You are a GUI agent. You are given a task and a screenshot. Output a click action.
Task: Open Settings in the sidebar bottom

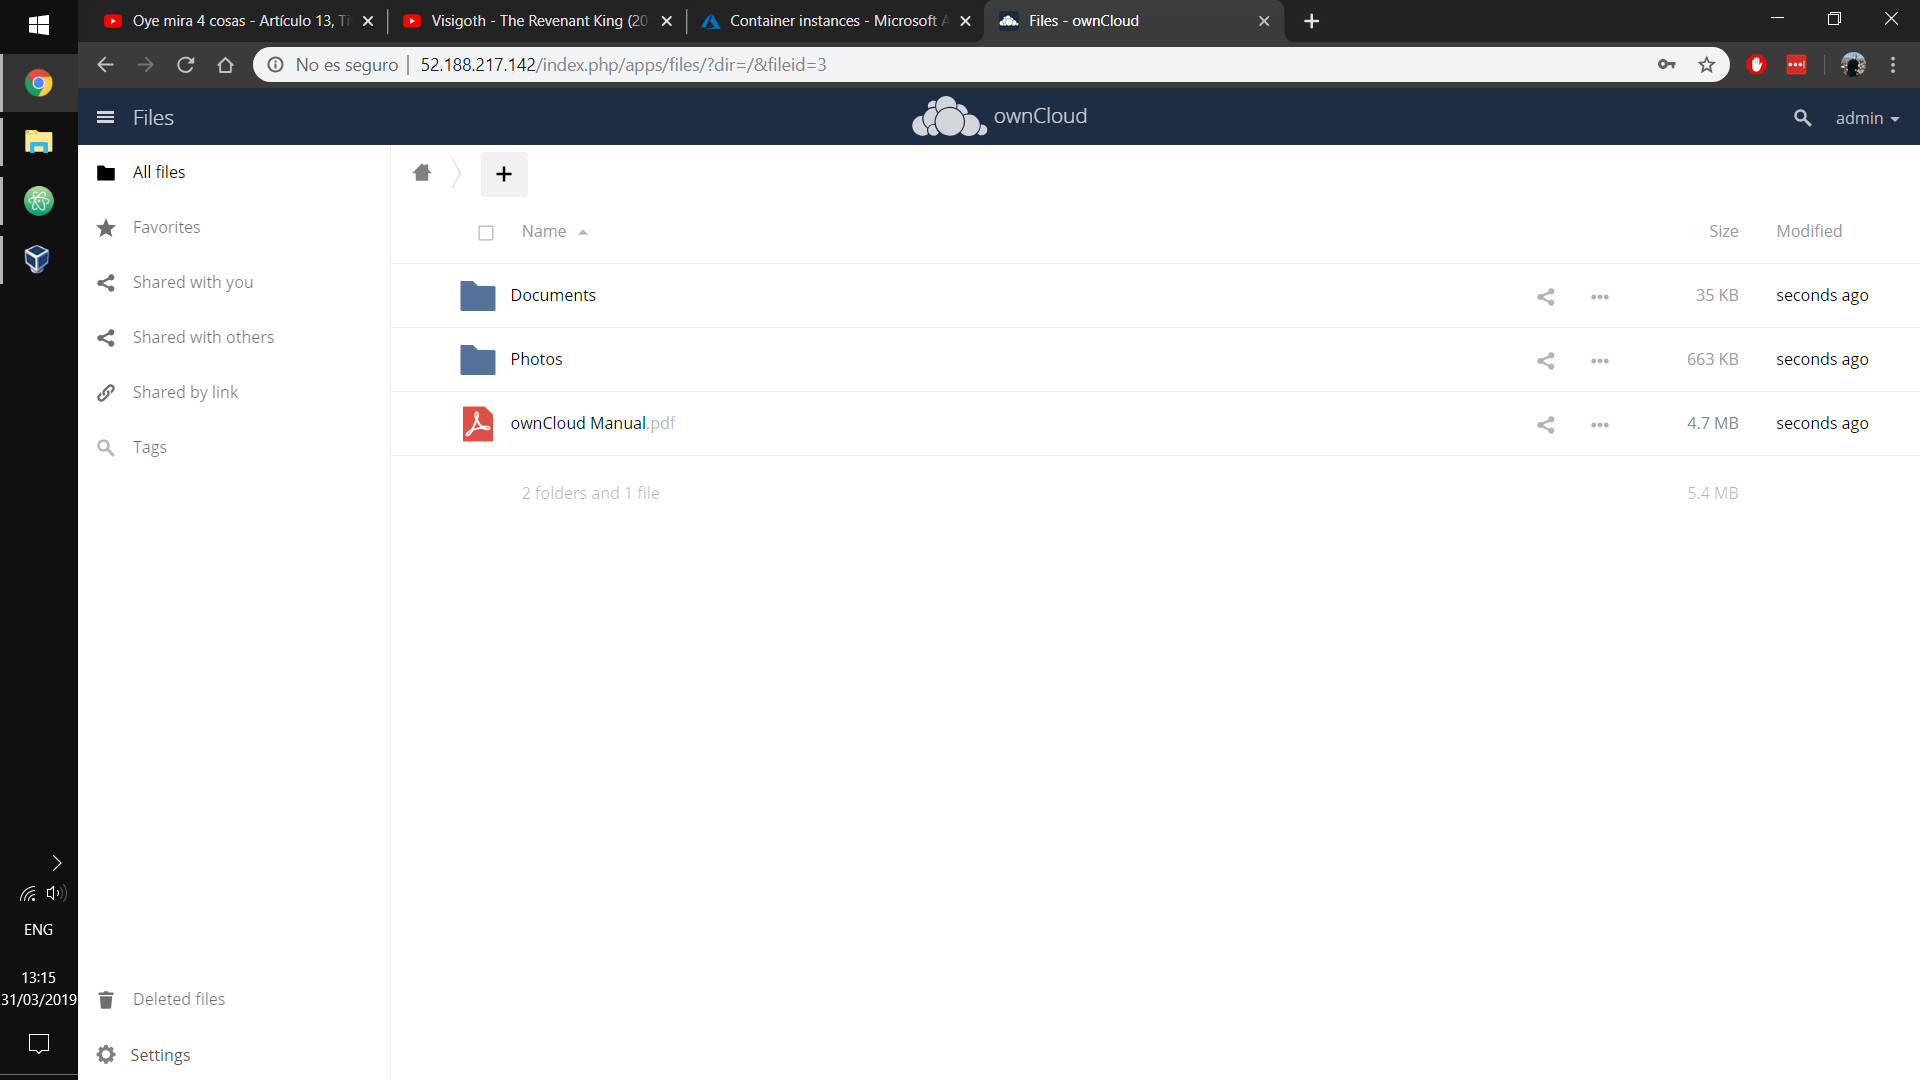pos(160,1055)
